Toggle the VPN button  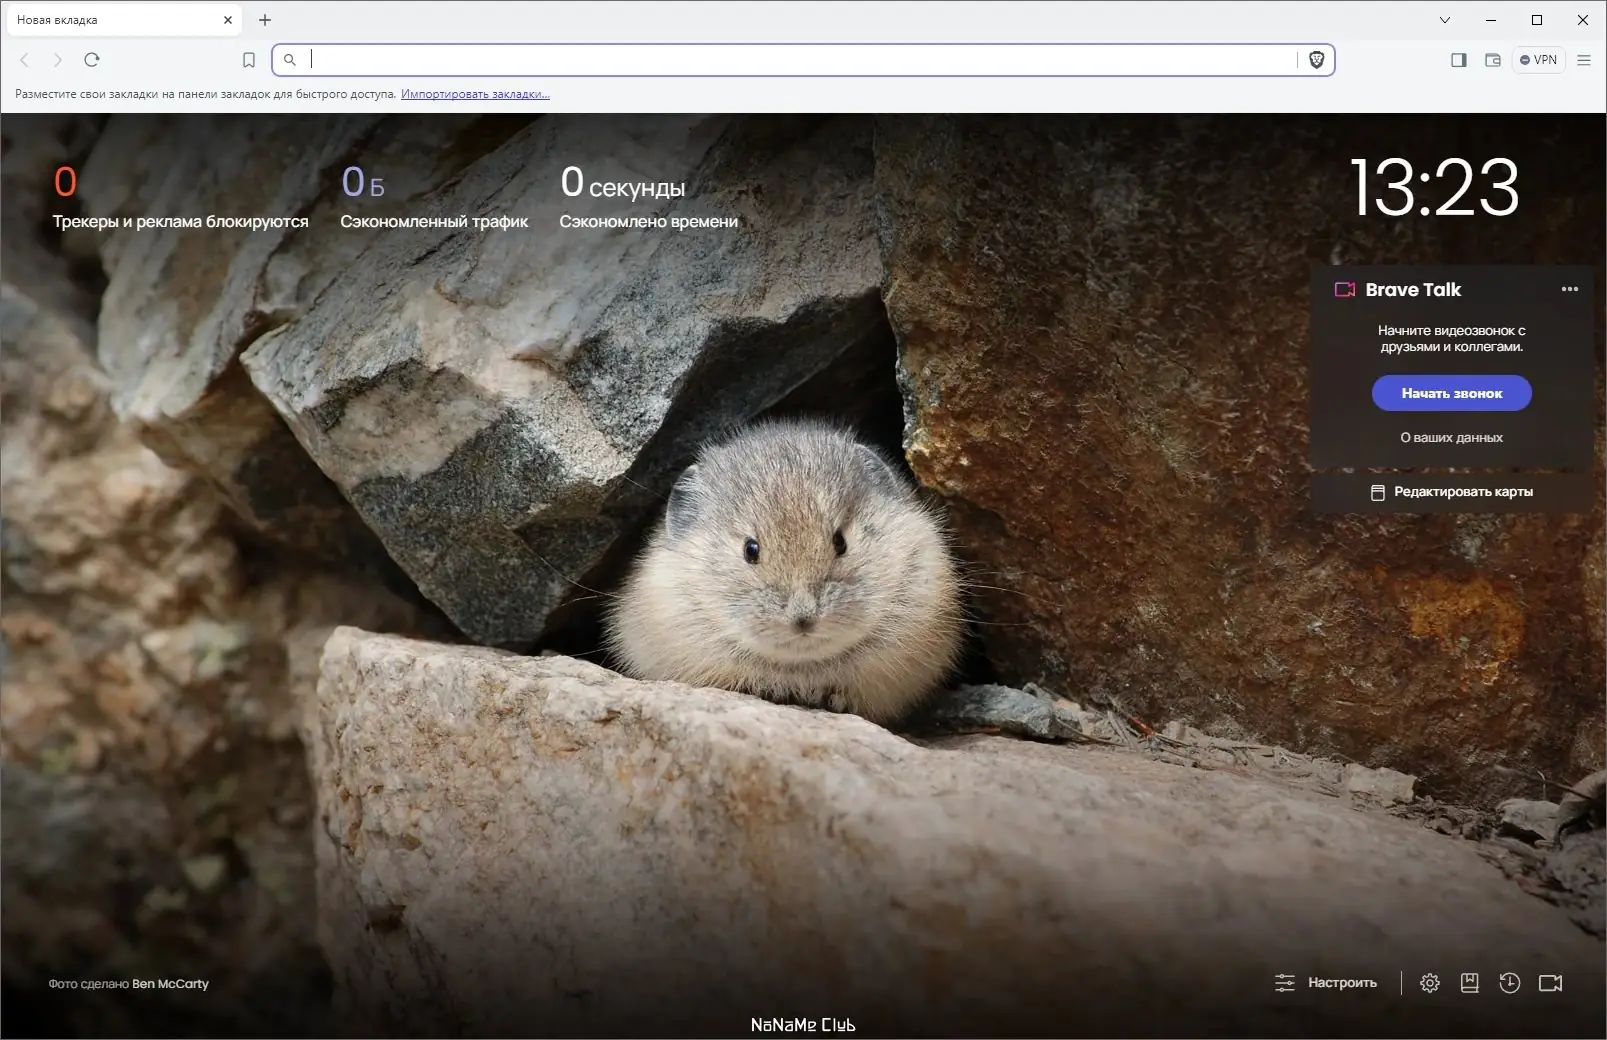[1538, 60]
